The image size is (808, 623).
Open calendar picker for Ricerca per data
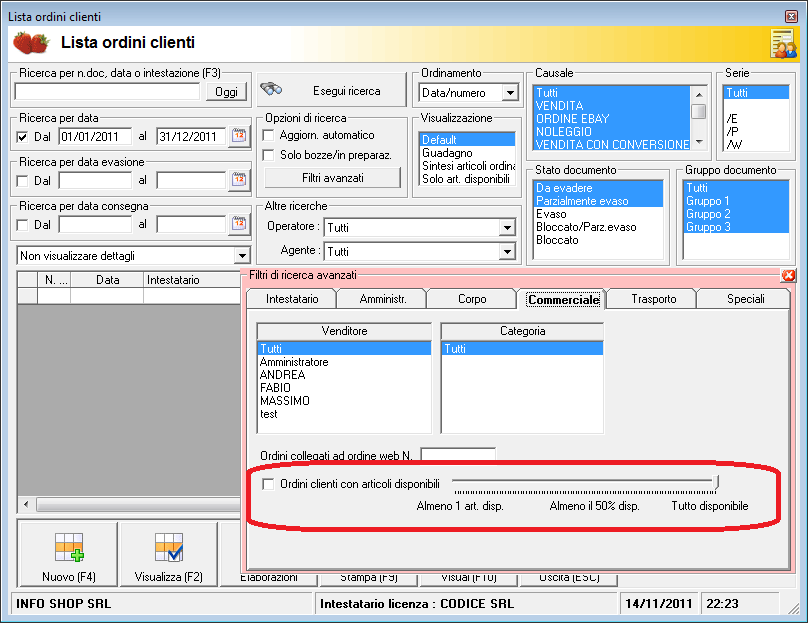pos(239,136)
